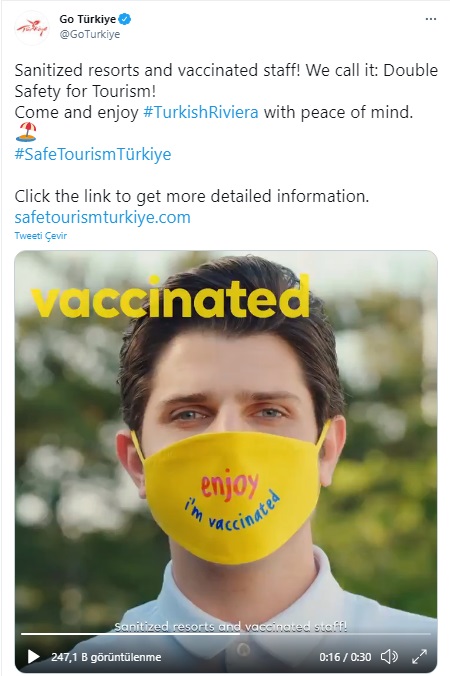Play the video

click(34, 657)
